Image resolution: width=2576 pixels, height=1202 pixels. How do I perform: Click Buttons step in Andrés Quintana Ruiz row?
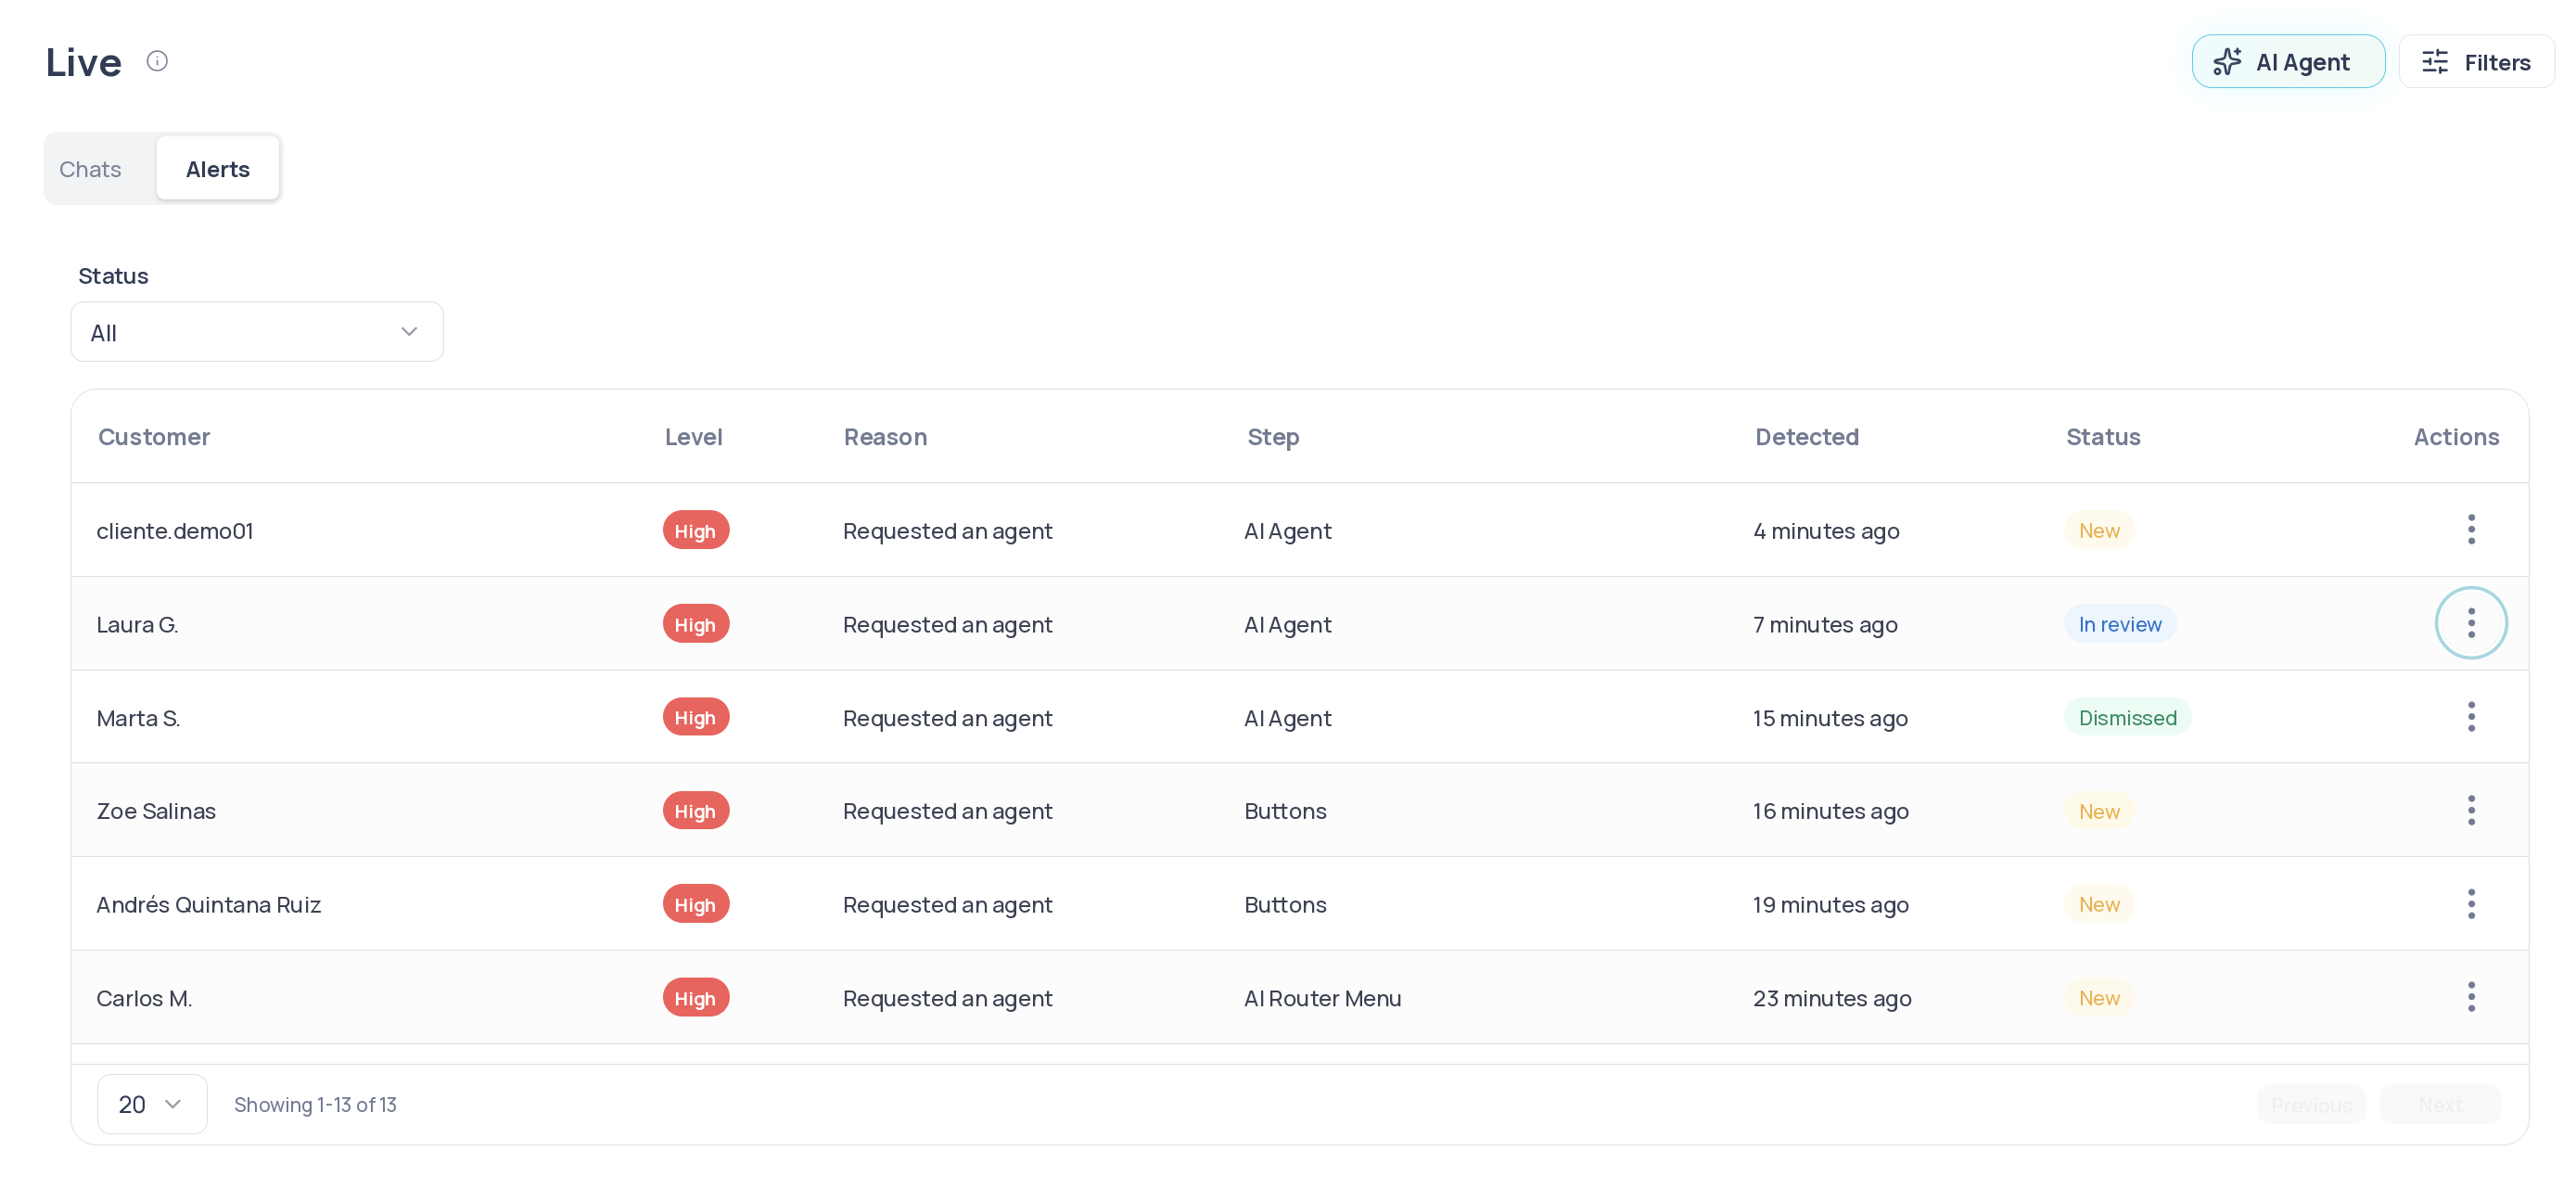(1285, 905)
